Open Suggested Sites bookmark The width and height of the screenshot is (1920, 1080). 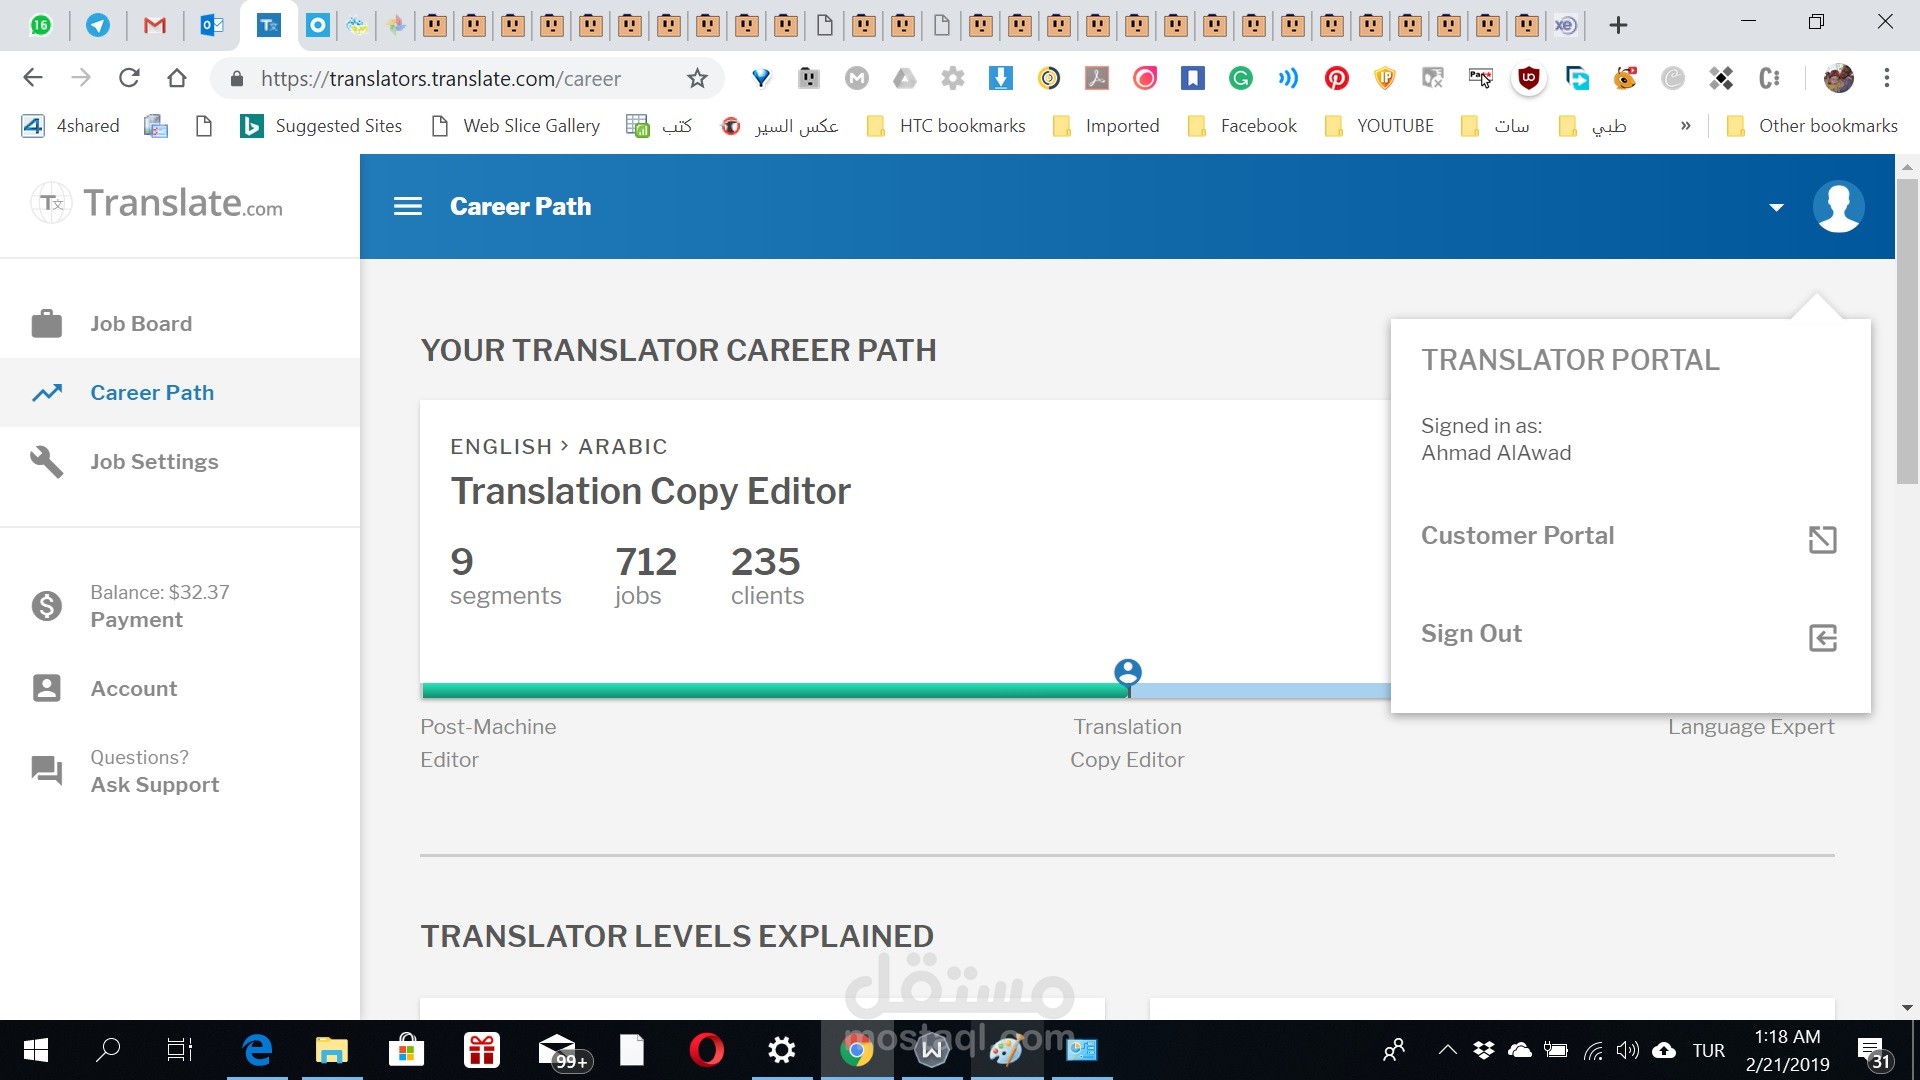click(x=321, y=126)
